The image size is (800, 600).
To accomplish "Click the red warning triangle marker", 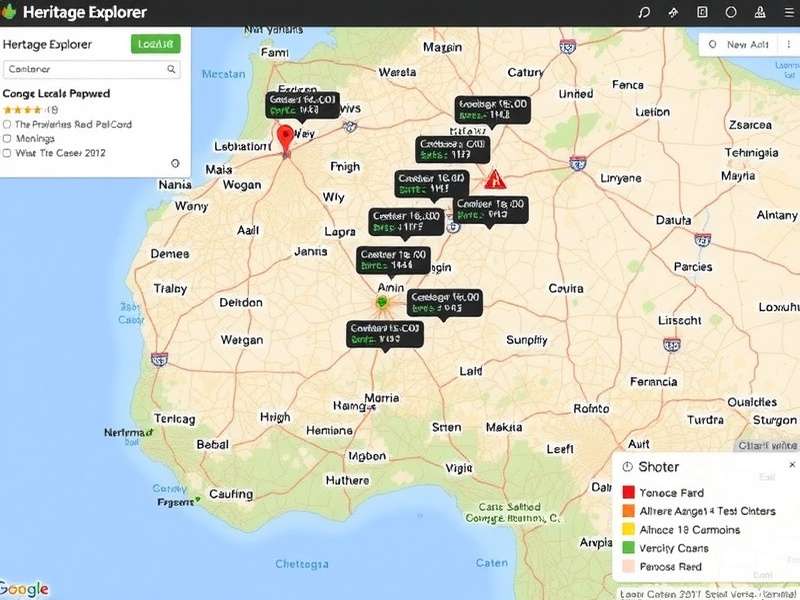I will click(x=494, y=180).
